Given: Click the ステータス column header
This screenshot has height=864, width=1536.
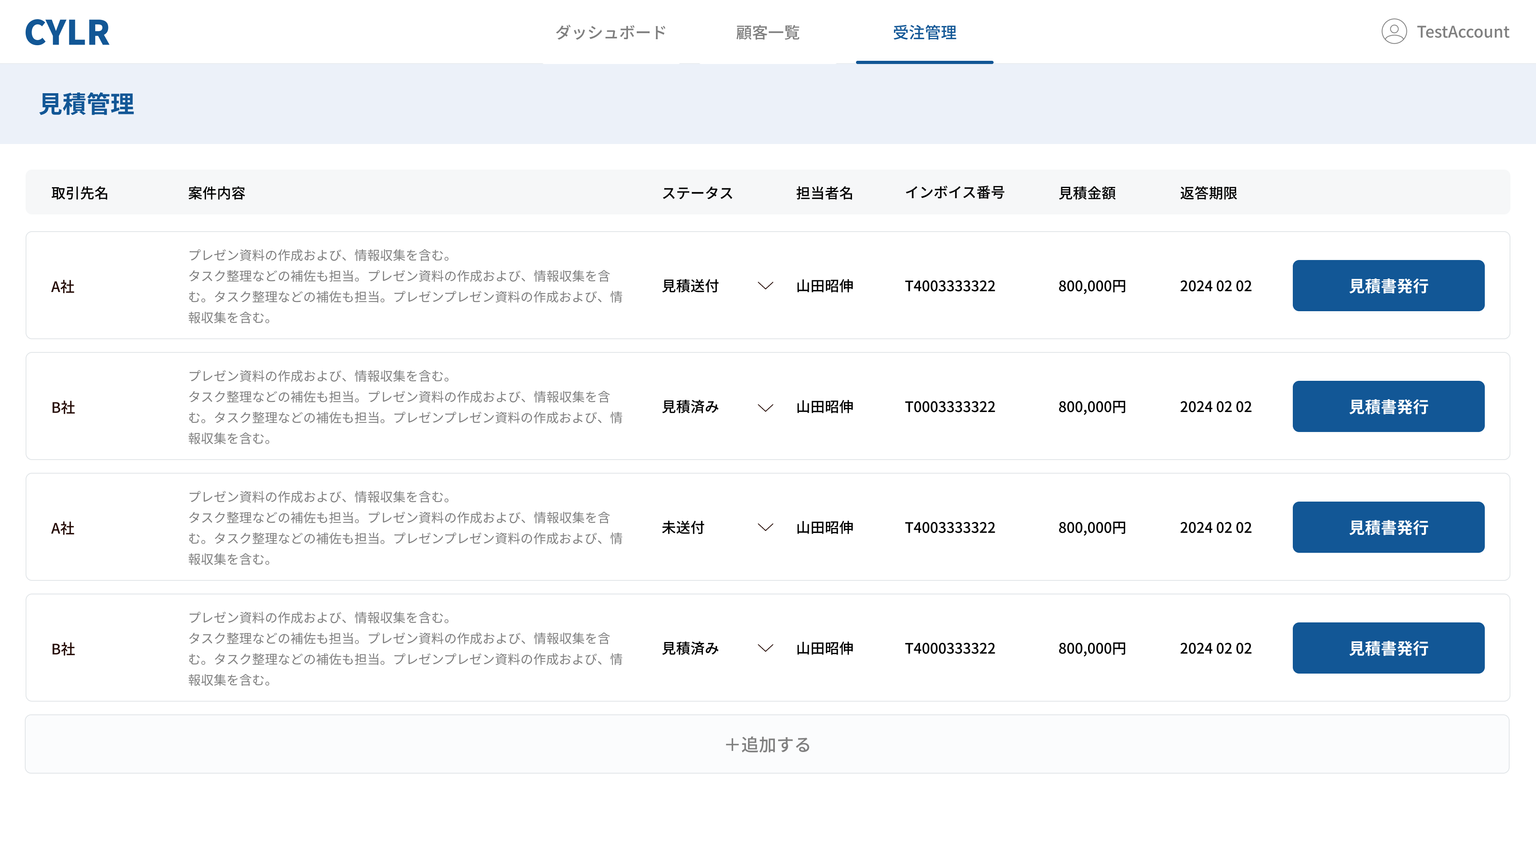Looking at the screenshot, I should [x=697, y=193].
